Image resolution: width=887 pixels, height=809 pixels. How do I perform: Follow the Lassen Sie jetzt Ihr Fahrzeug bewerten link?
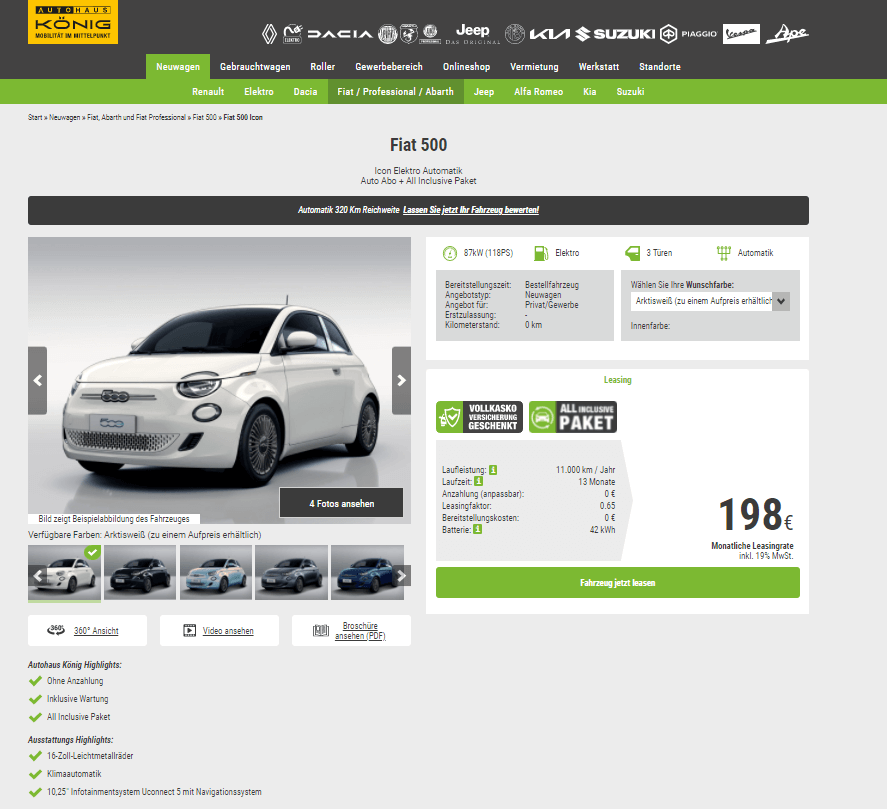pos(471,210)
